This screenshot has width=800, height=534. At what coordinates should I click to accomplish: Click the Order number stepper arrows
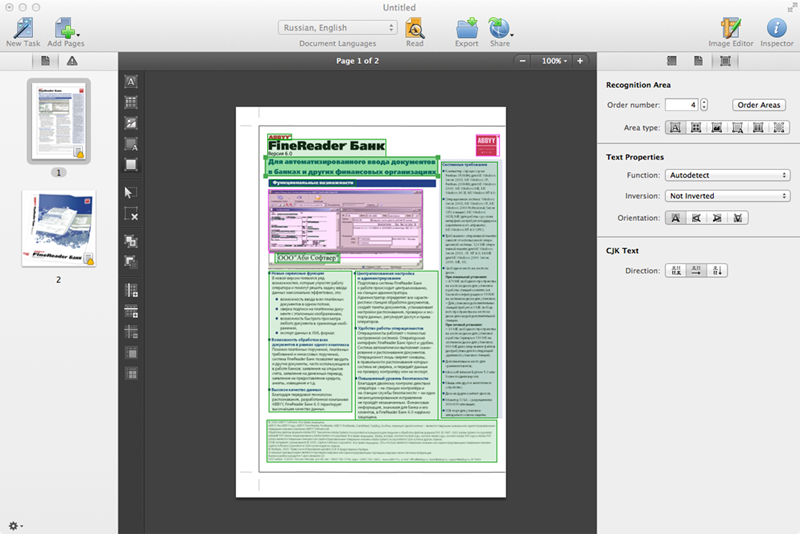(704, 105)
